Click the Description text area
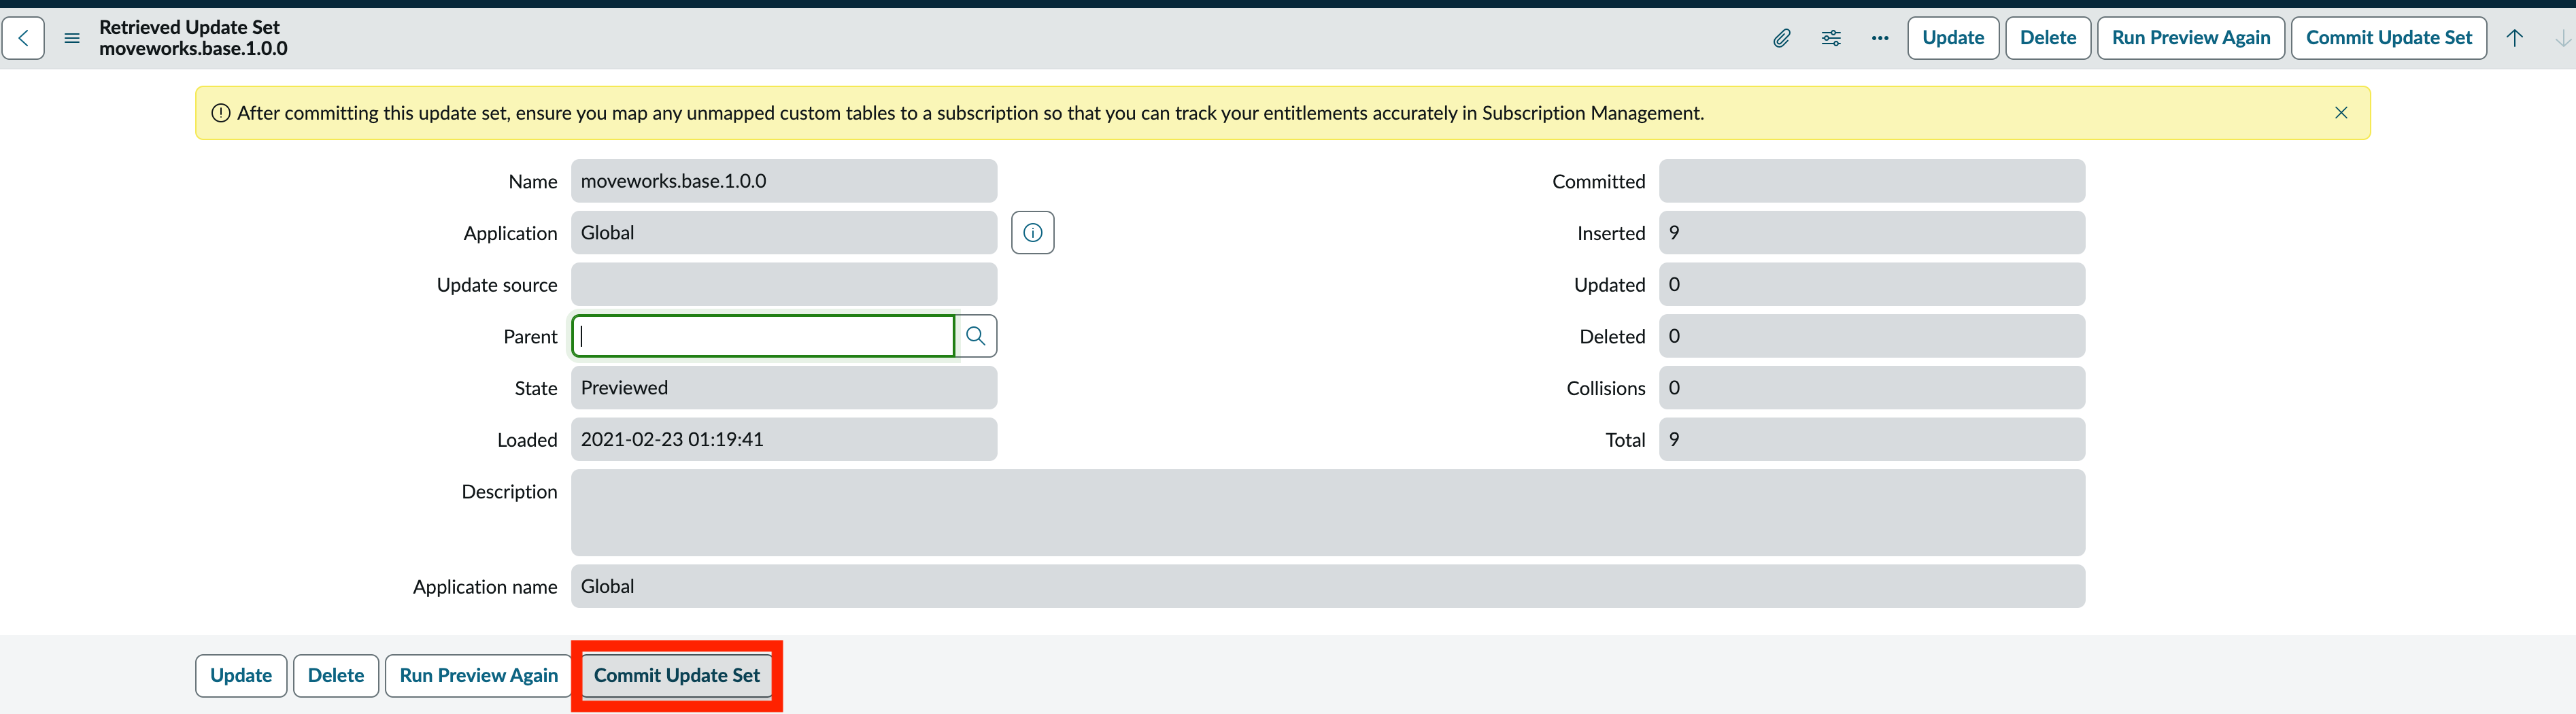This screenshot has height=714, width=2576. (1328, 513)
